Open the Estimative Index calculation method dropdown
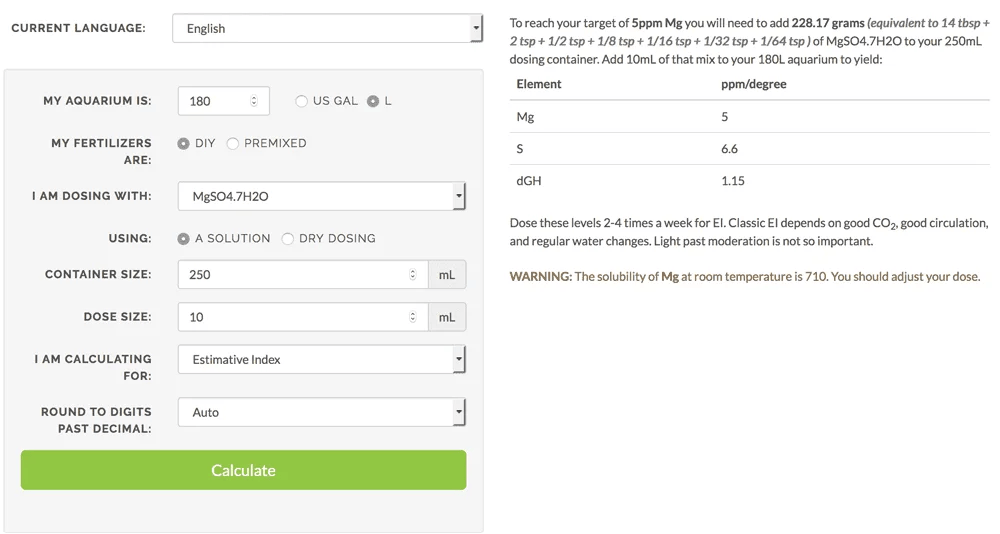Image resolution: width=1000 pixels, height=534 pixels. click(x=321, y=360)
